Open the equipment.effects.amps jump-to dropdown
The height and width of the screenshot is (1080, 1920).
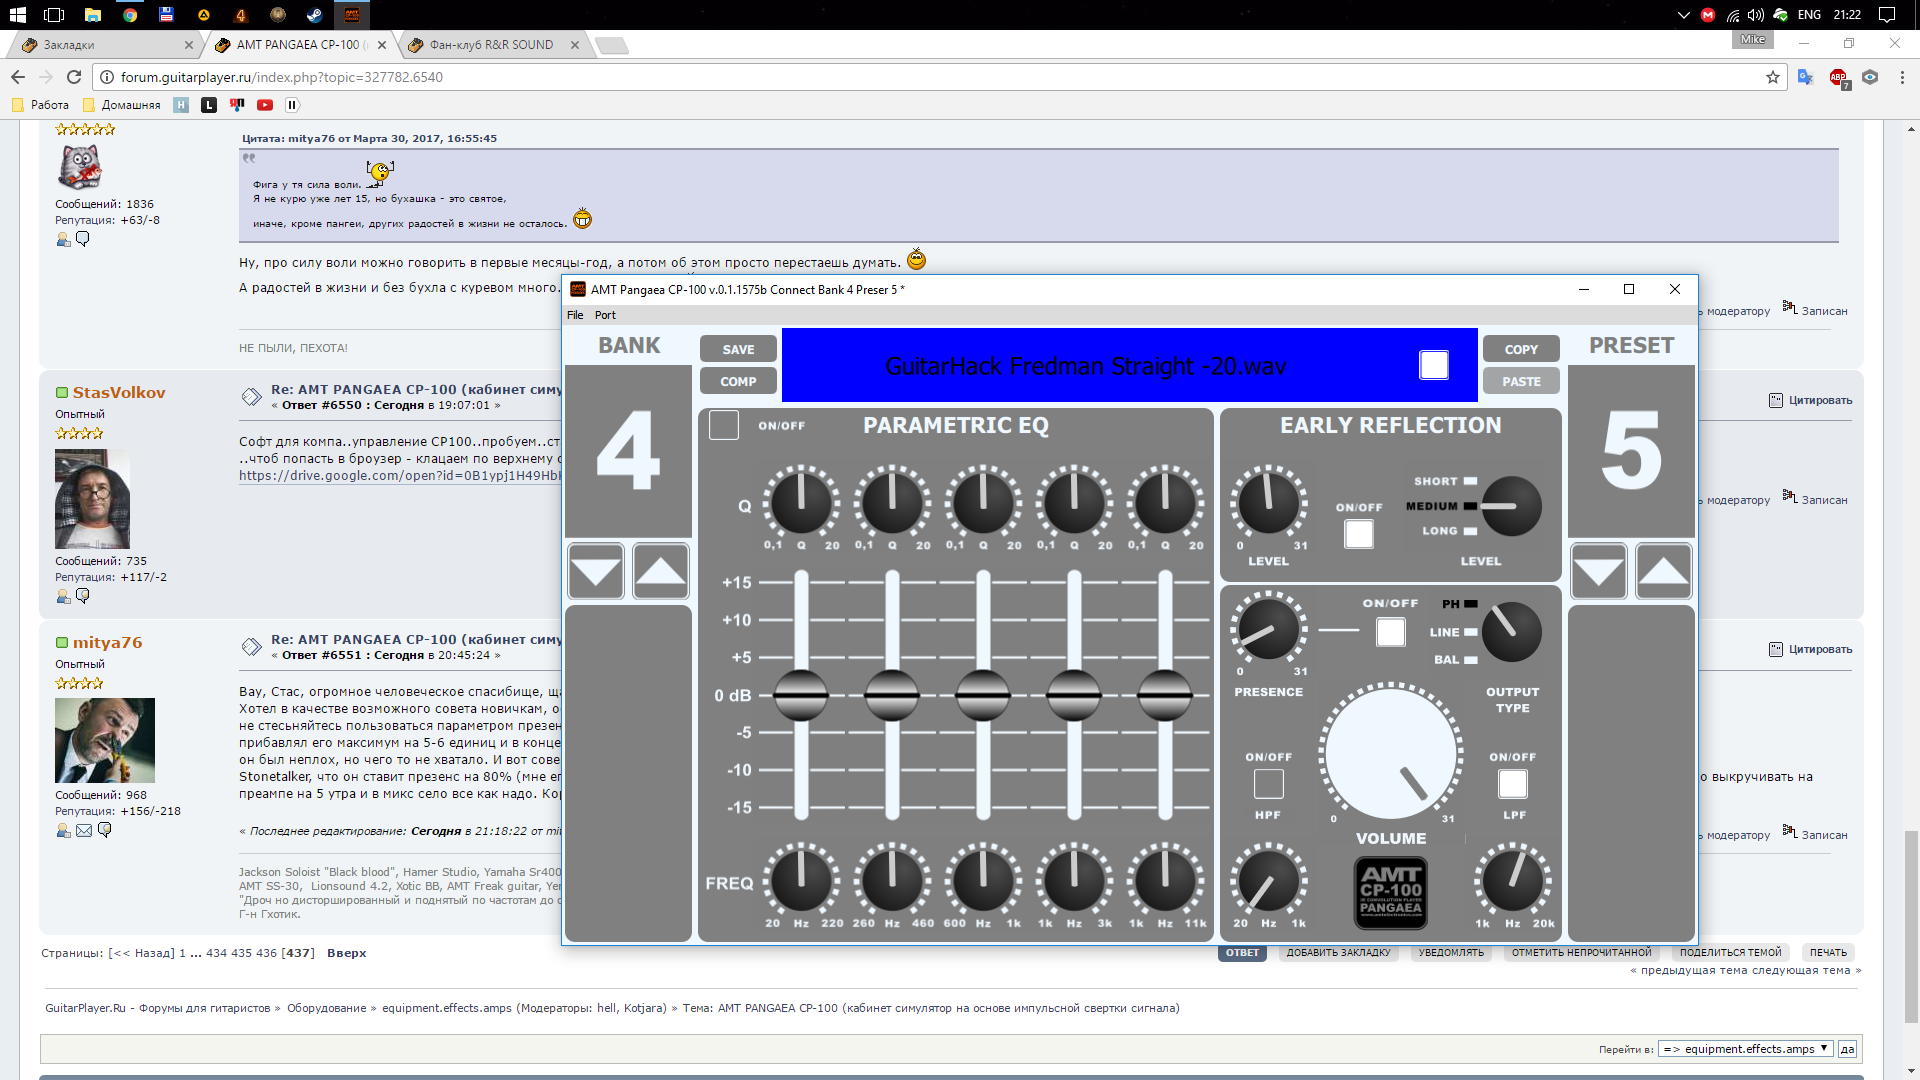point(1745,1049)
